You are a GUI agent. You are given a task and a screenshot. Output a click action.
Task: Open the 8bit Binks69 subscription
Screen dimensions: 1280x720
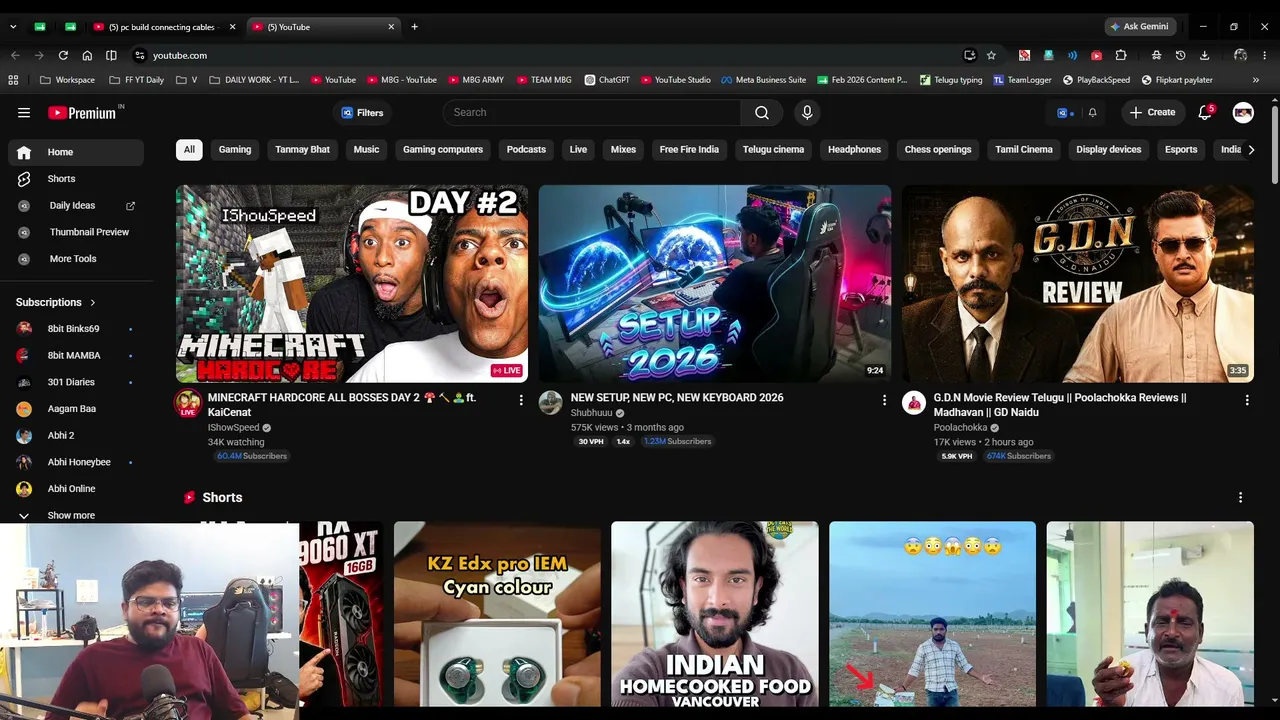click(x=76, y=329)
